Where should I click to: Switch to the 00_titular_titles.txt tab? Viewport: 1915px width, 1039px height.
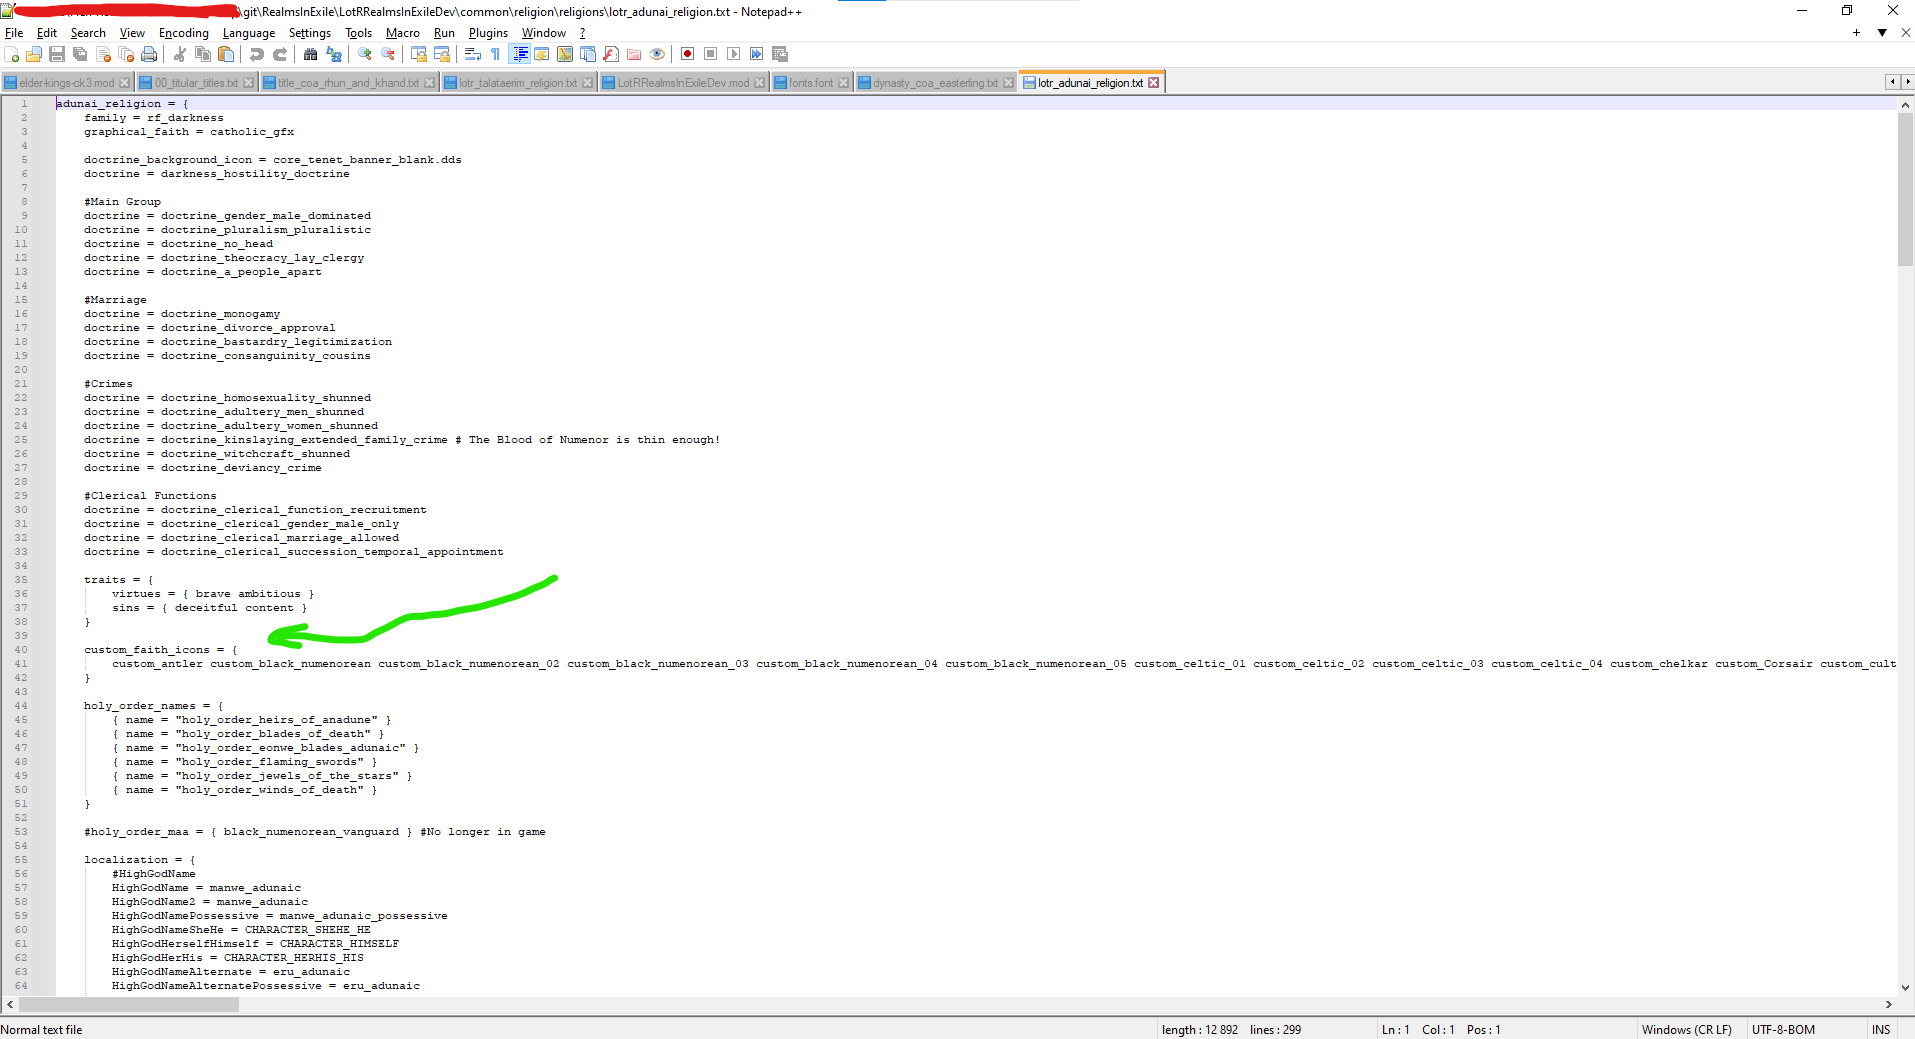[x=196, y=83]
